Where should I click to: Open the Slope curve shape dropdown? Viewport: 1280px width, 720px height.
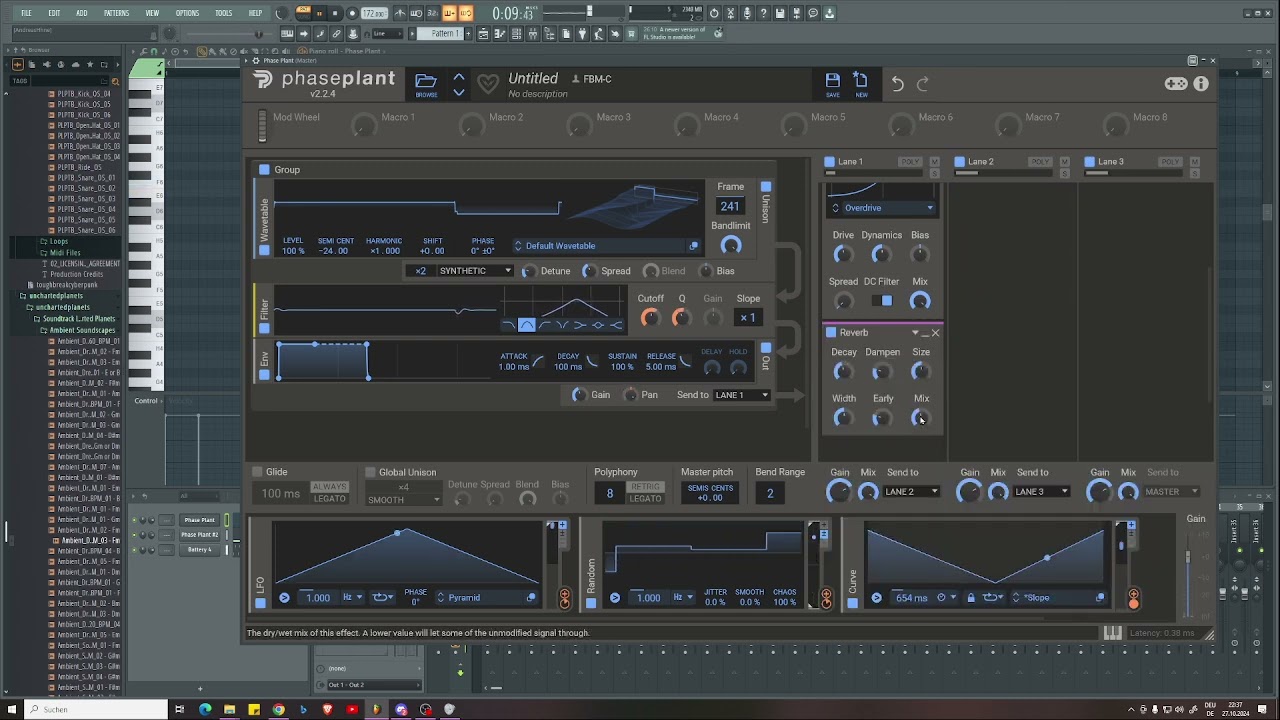tap(1052, 598)
